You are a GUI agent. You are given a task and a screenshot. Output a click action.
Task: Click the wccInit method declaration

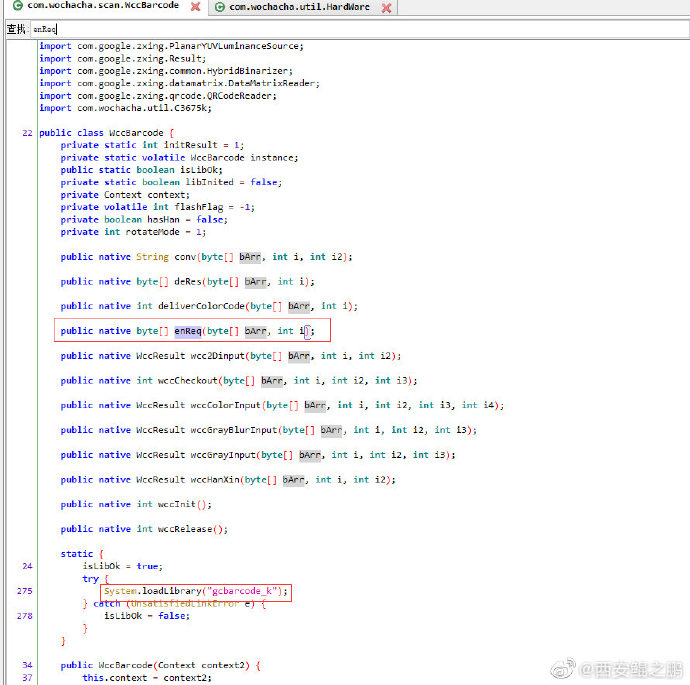pyautogui.click(x=136, y=504)
